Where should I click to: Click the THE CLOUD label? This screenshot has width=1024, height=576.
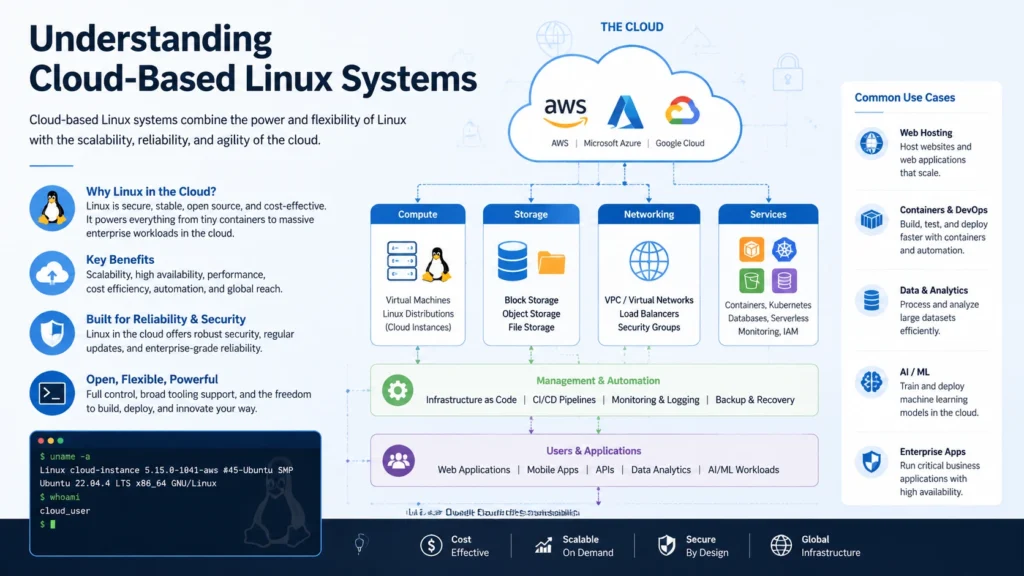click(632, 27)
